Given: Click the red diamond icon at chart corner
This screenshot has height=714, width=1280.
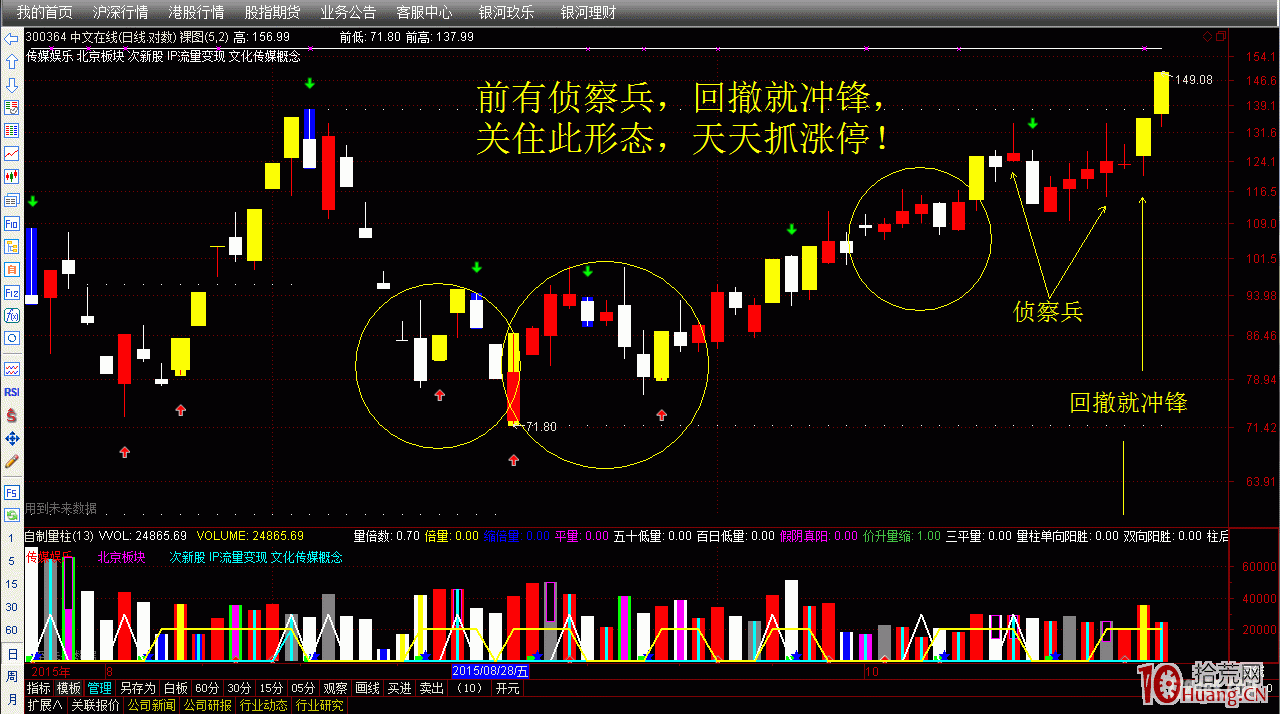Looking at the screenshot, I should pos(1206,36).
